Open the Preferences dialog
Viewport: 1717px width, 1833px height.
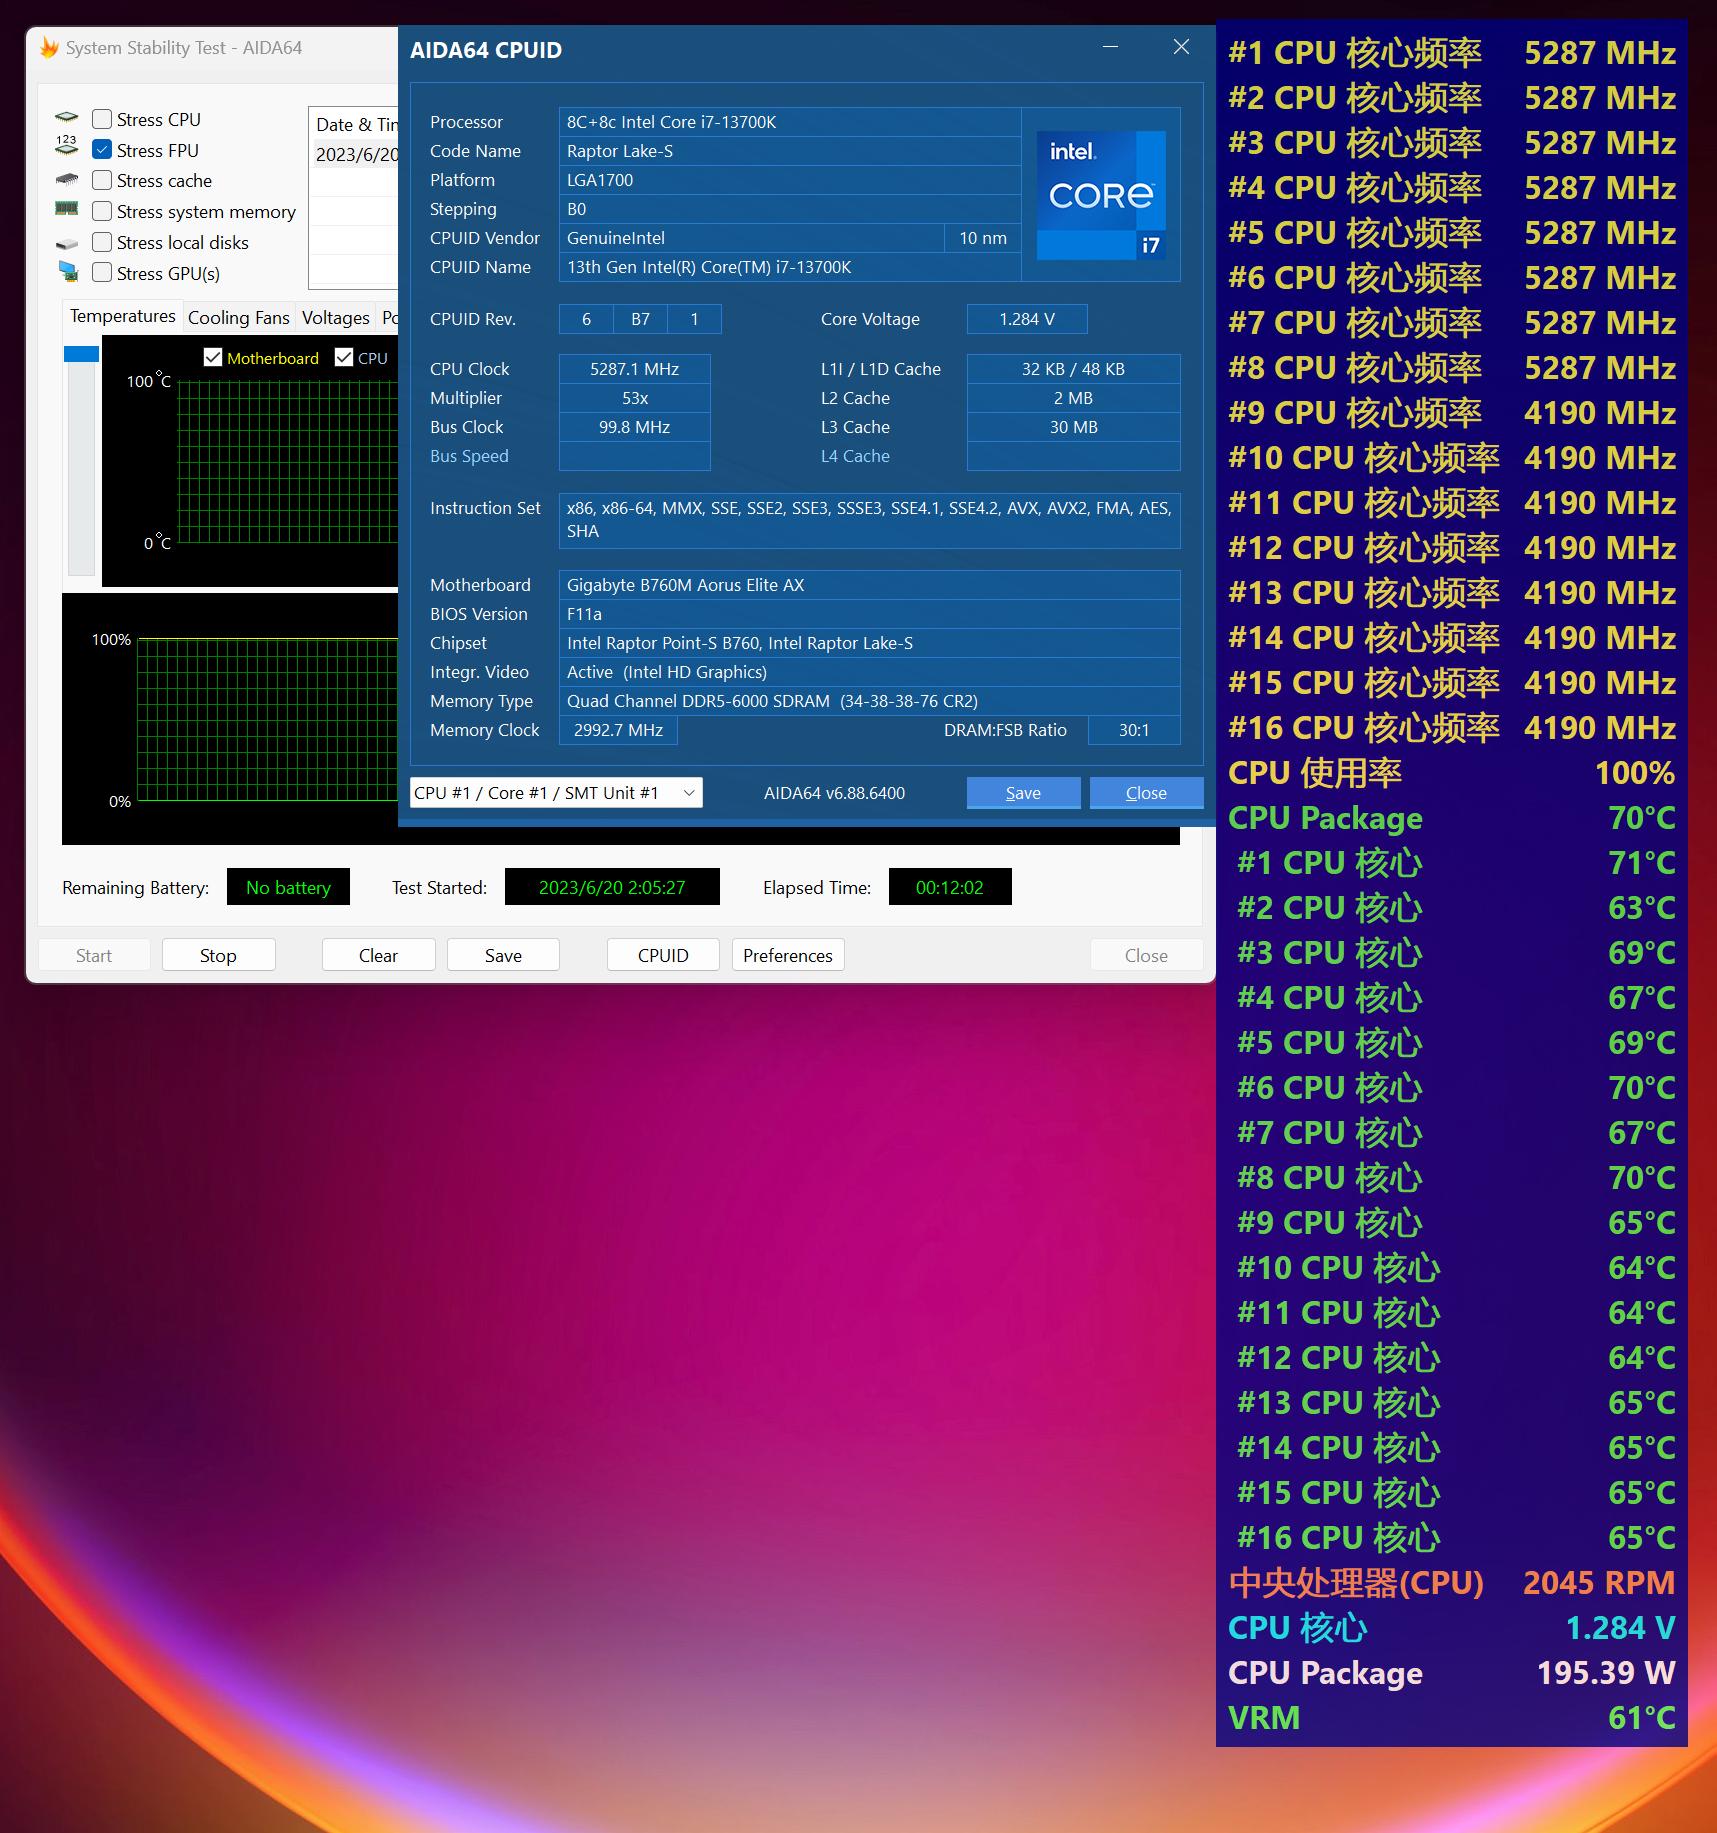coord(787,954)
